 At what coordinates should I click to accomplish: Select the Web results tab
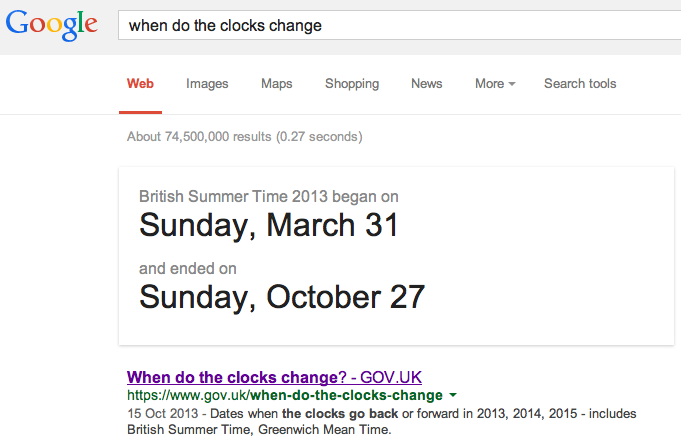(x=140, y=83)
